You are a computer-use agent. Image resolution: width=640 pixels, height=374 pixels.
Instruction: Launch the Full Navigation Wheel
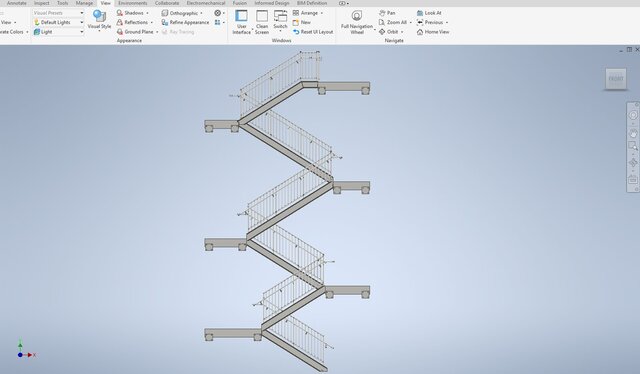click(357, 22)
